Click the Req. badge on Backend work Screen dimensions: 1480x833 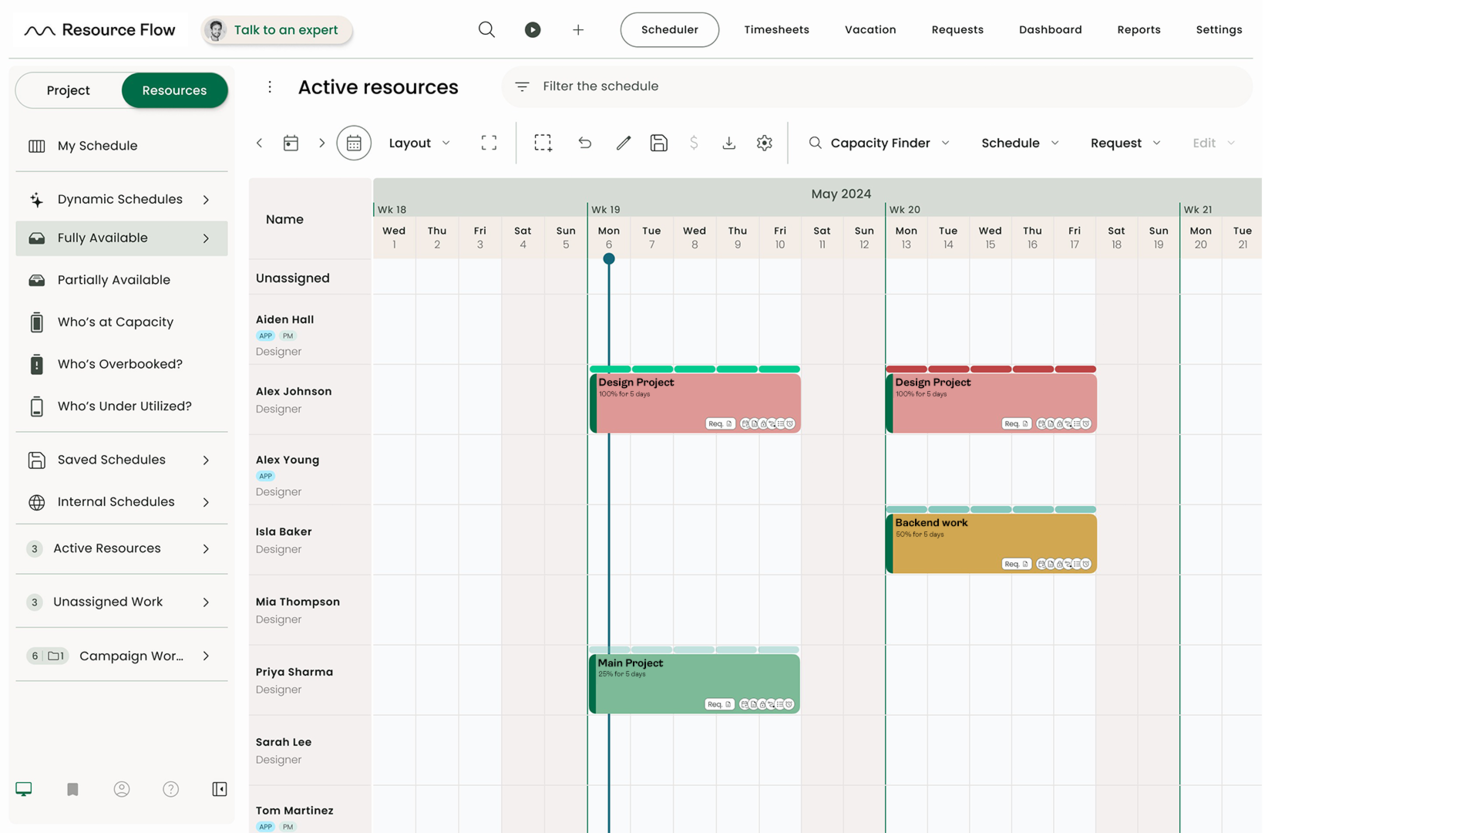(x=1016, y=564)
